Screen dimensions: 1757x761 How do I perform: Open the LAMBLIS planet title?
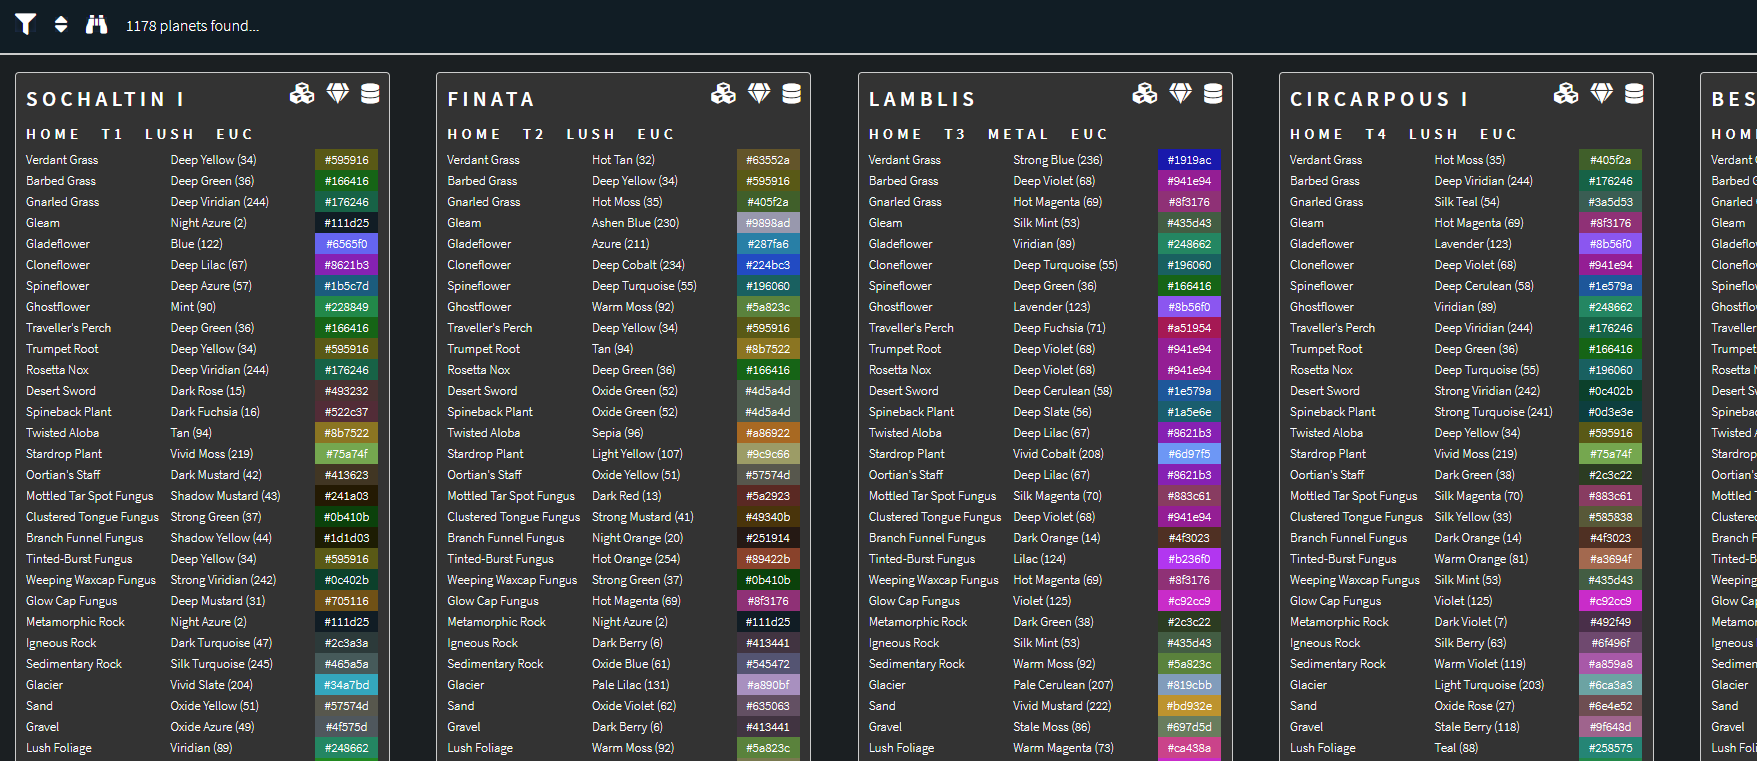click(x=922, y=99)
